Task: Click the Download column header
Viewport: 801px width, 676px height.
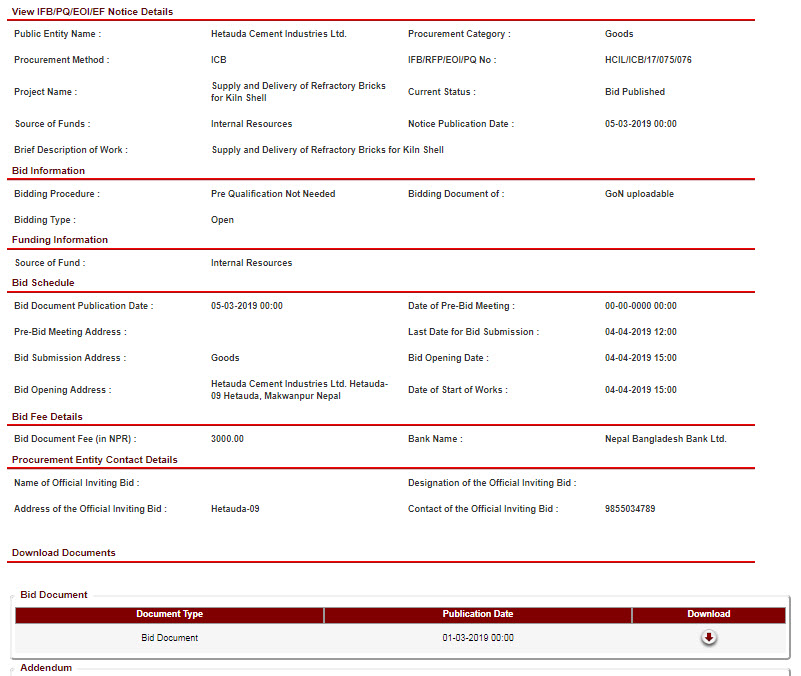Action: (x=708, y=614)
